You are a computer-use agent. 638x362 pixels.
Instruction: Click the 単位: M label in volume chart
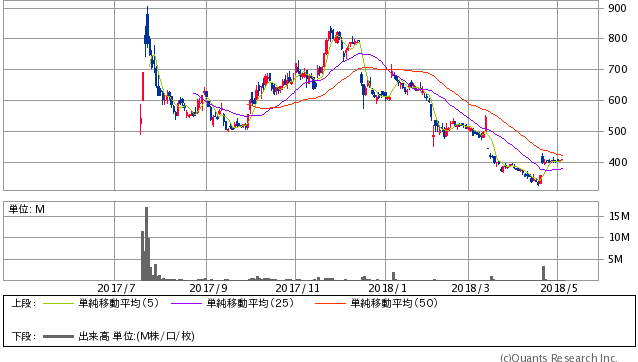27,209
